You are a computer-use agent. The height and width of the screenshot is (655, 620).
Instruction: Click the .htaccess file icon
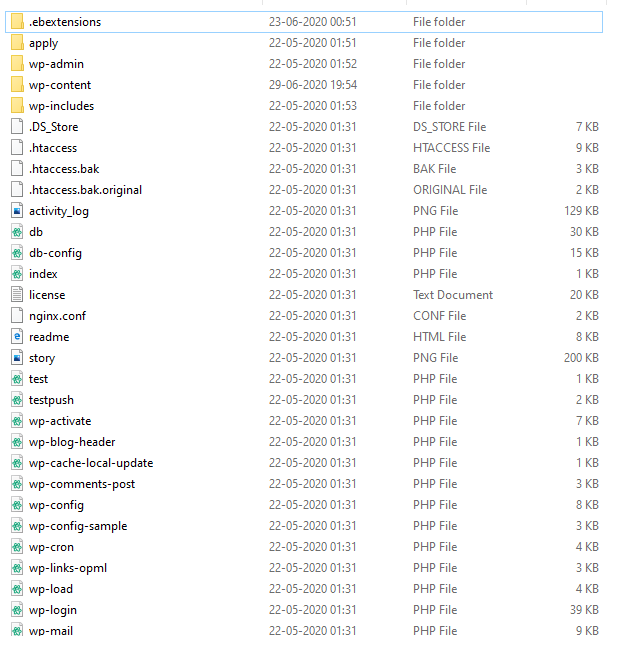(x=17, y=147)
